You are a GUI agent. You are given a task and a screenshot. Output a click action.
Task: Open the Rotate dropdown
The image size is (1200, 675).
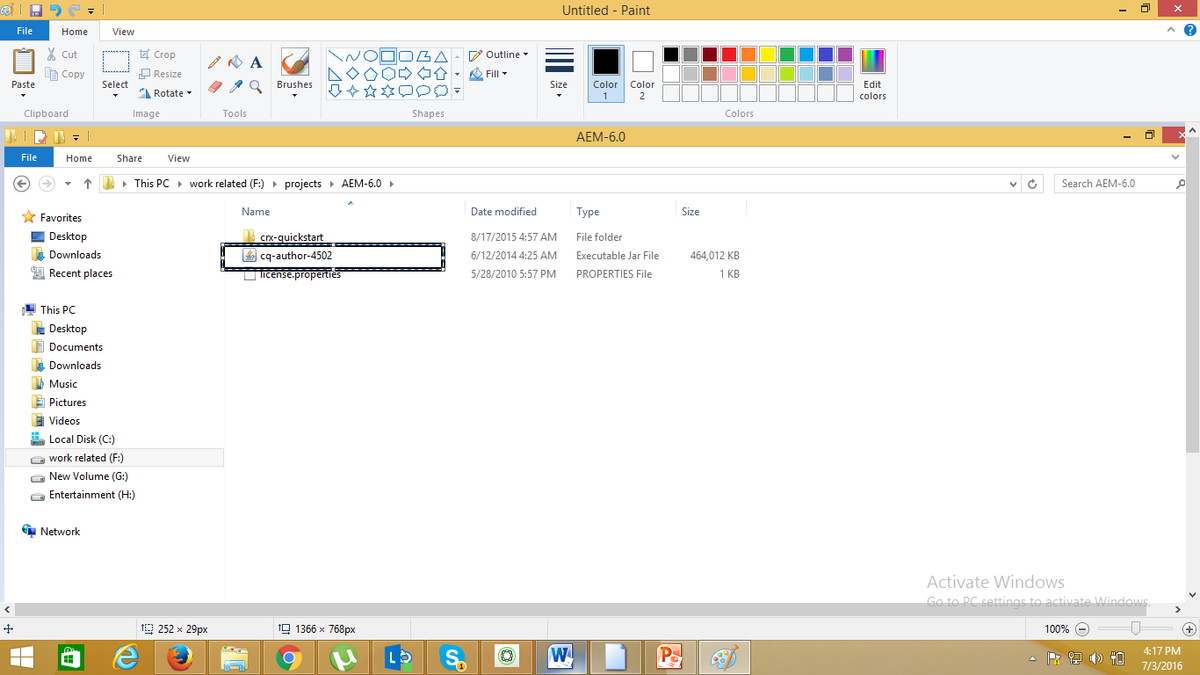tap(165, 93)
